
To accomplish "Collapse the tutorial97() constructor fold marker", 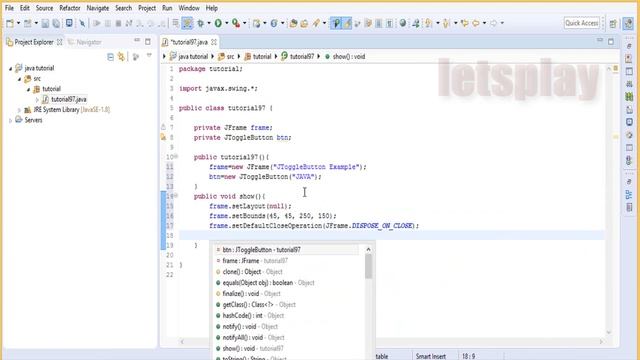I will 176,156.
